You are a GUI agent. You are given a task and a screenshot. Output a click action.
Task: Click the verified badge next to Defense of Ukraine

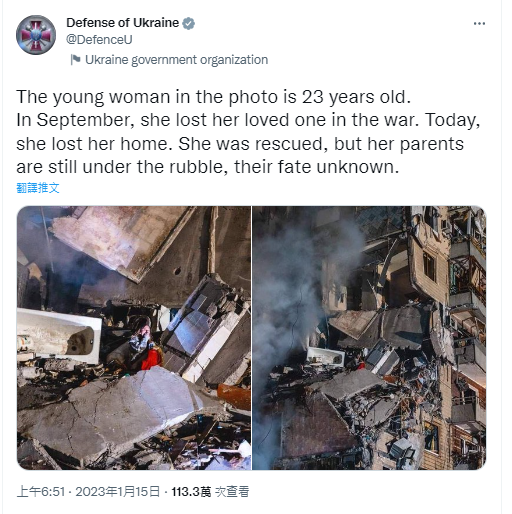click(x=189, y=23)
